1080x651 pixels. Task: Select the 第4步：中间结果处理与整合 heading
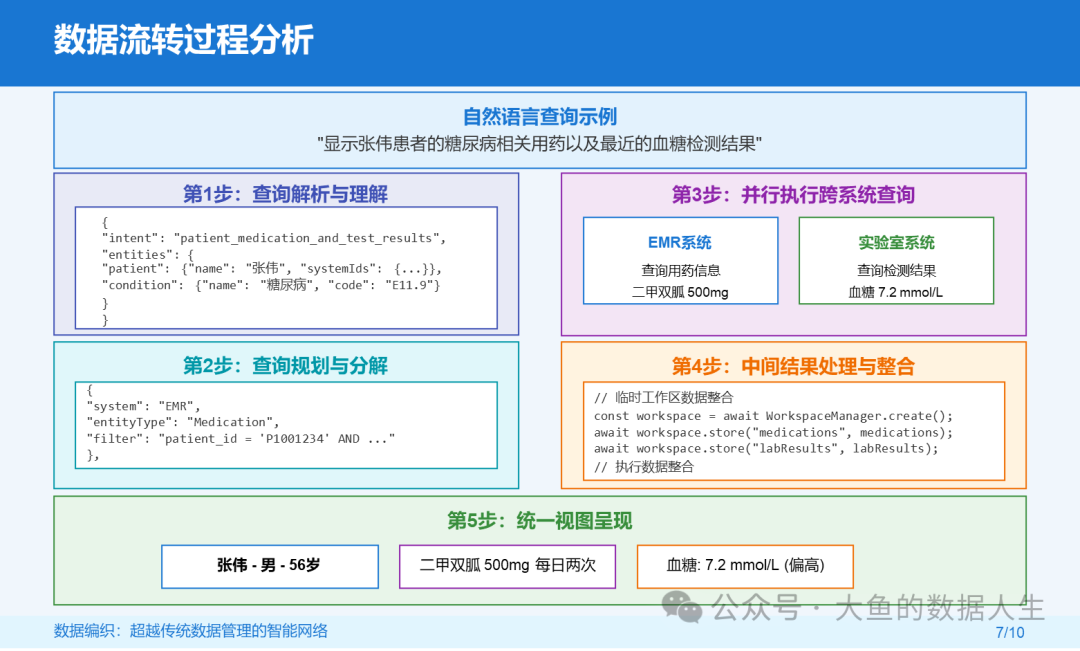793,366
